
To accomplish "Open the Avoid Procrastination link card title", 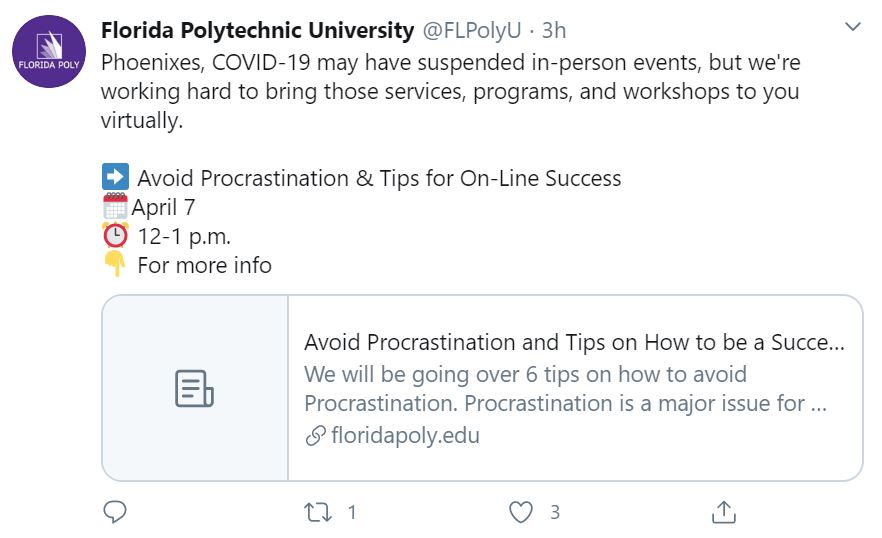I will click(574, 342).
